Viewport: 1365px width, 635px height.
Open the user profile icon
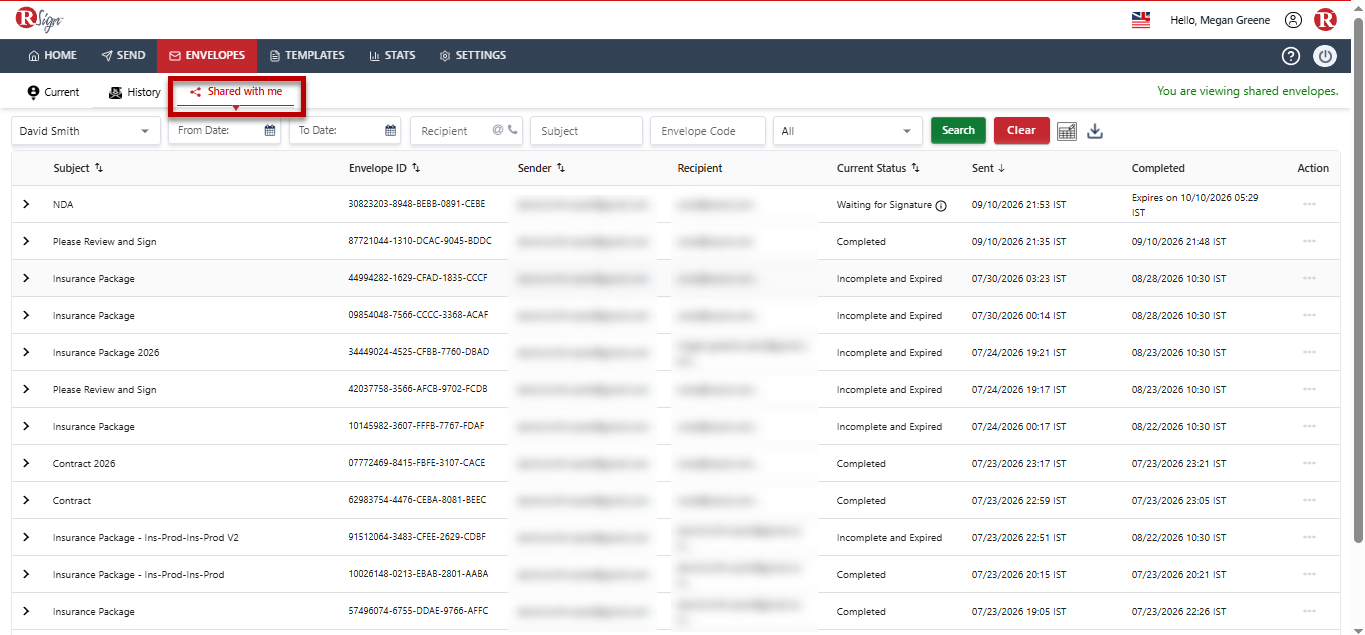click(1294, 20)
